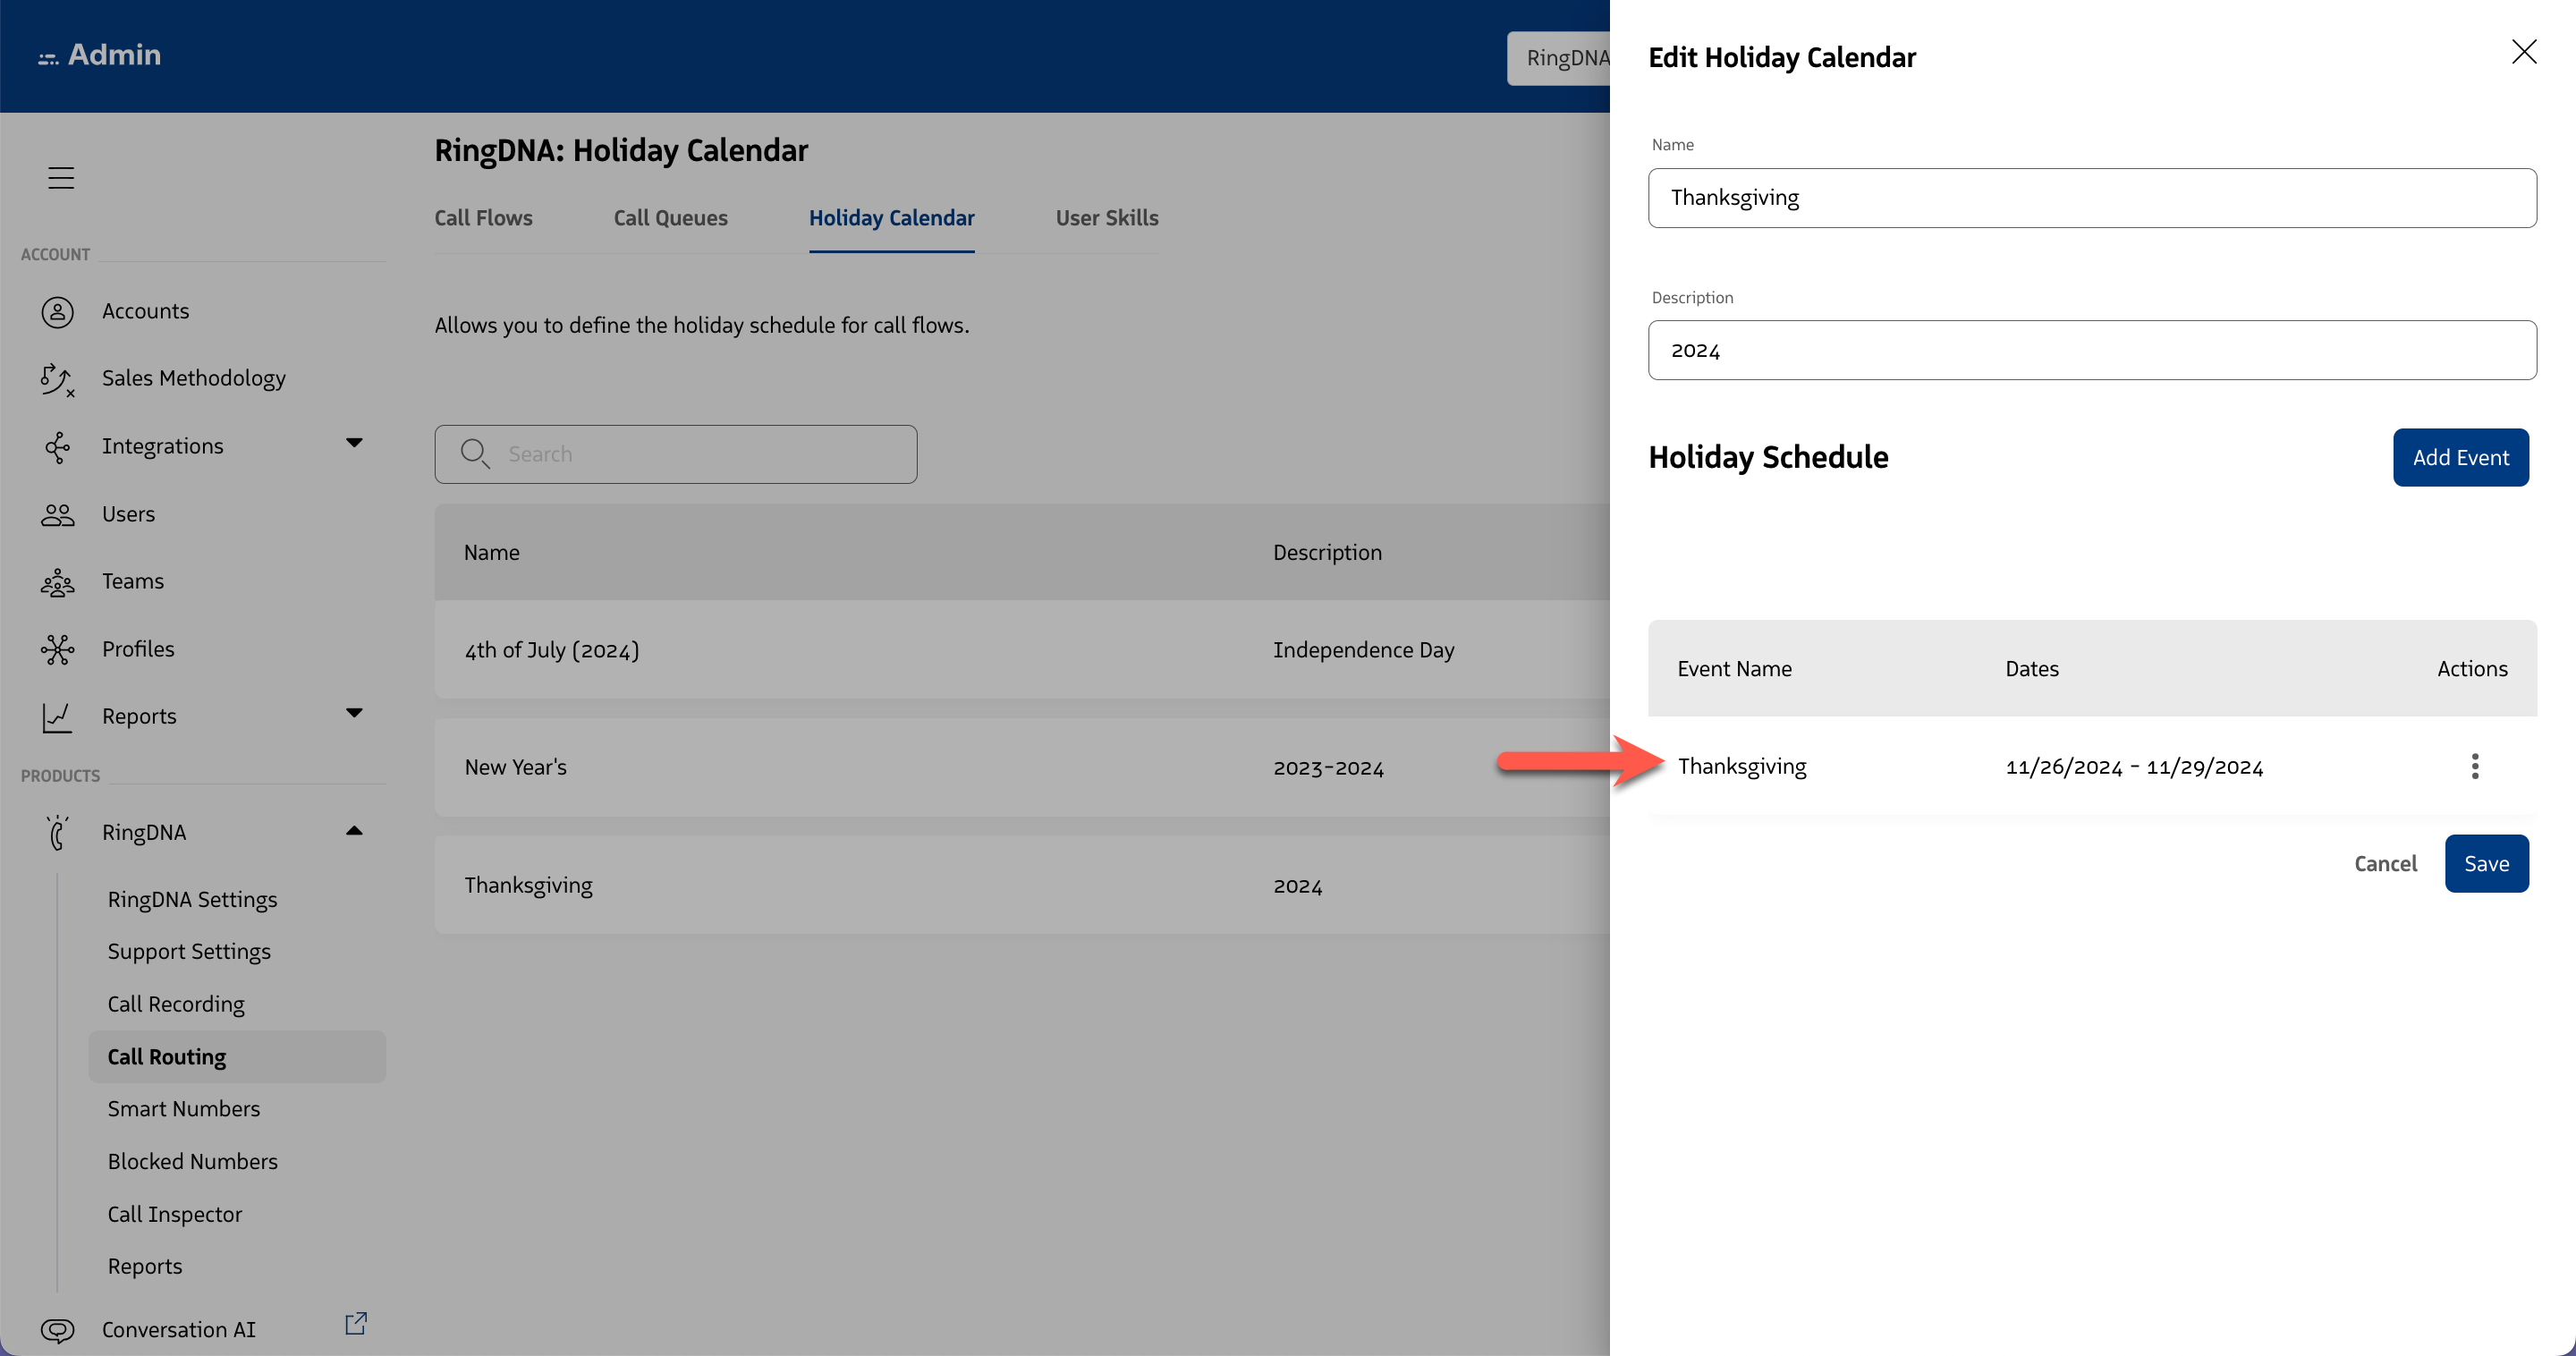Select Smart Numbers in the RingDNA submenu
The width and height of the screenshot is (2576, 1356).
[184, 1109]
